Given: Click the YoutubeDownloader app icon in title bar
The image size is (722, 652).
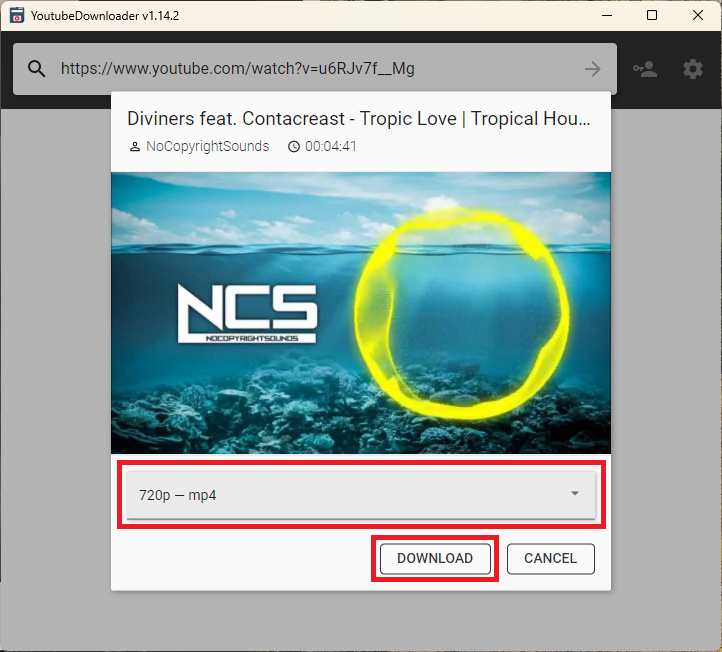Looking at the screenshot, I should [17, 15].
